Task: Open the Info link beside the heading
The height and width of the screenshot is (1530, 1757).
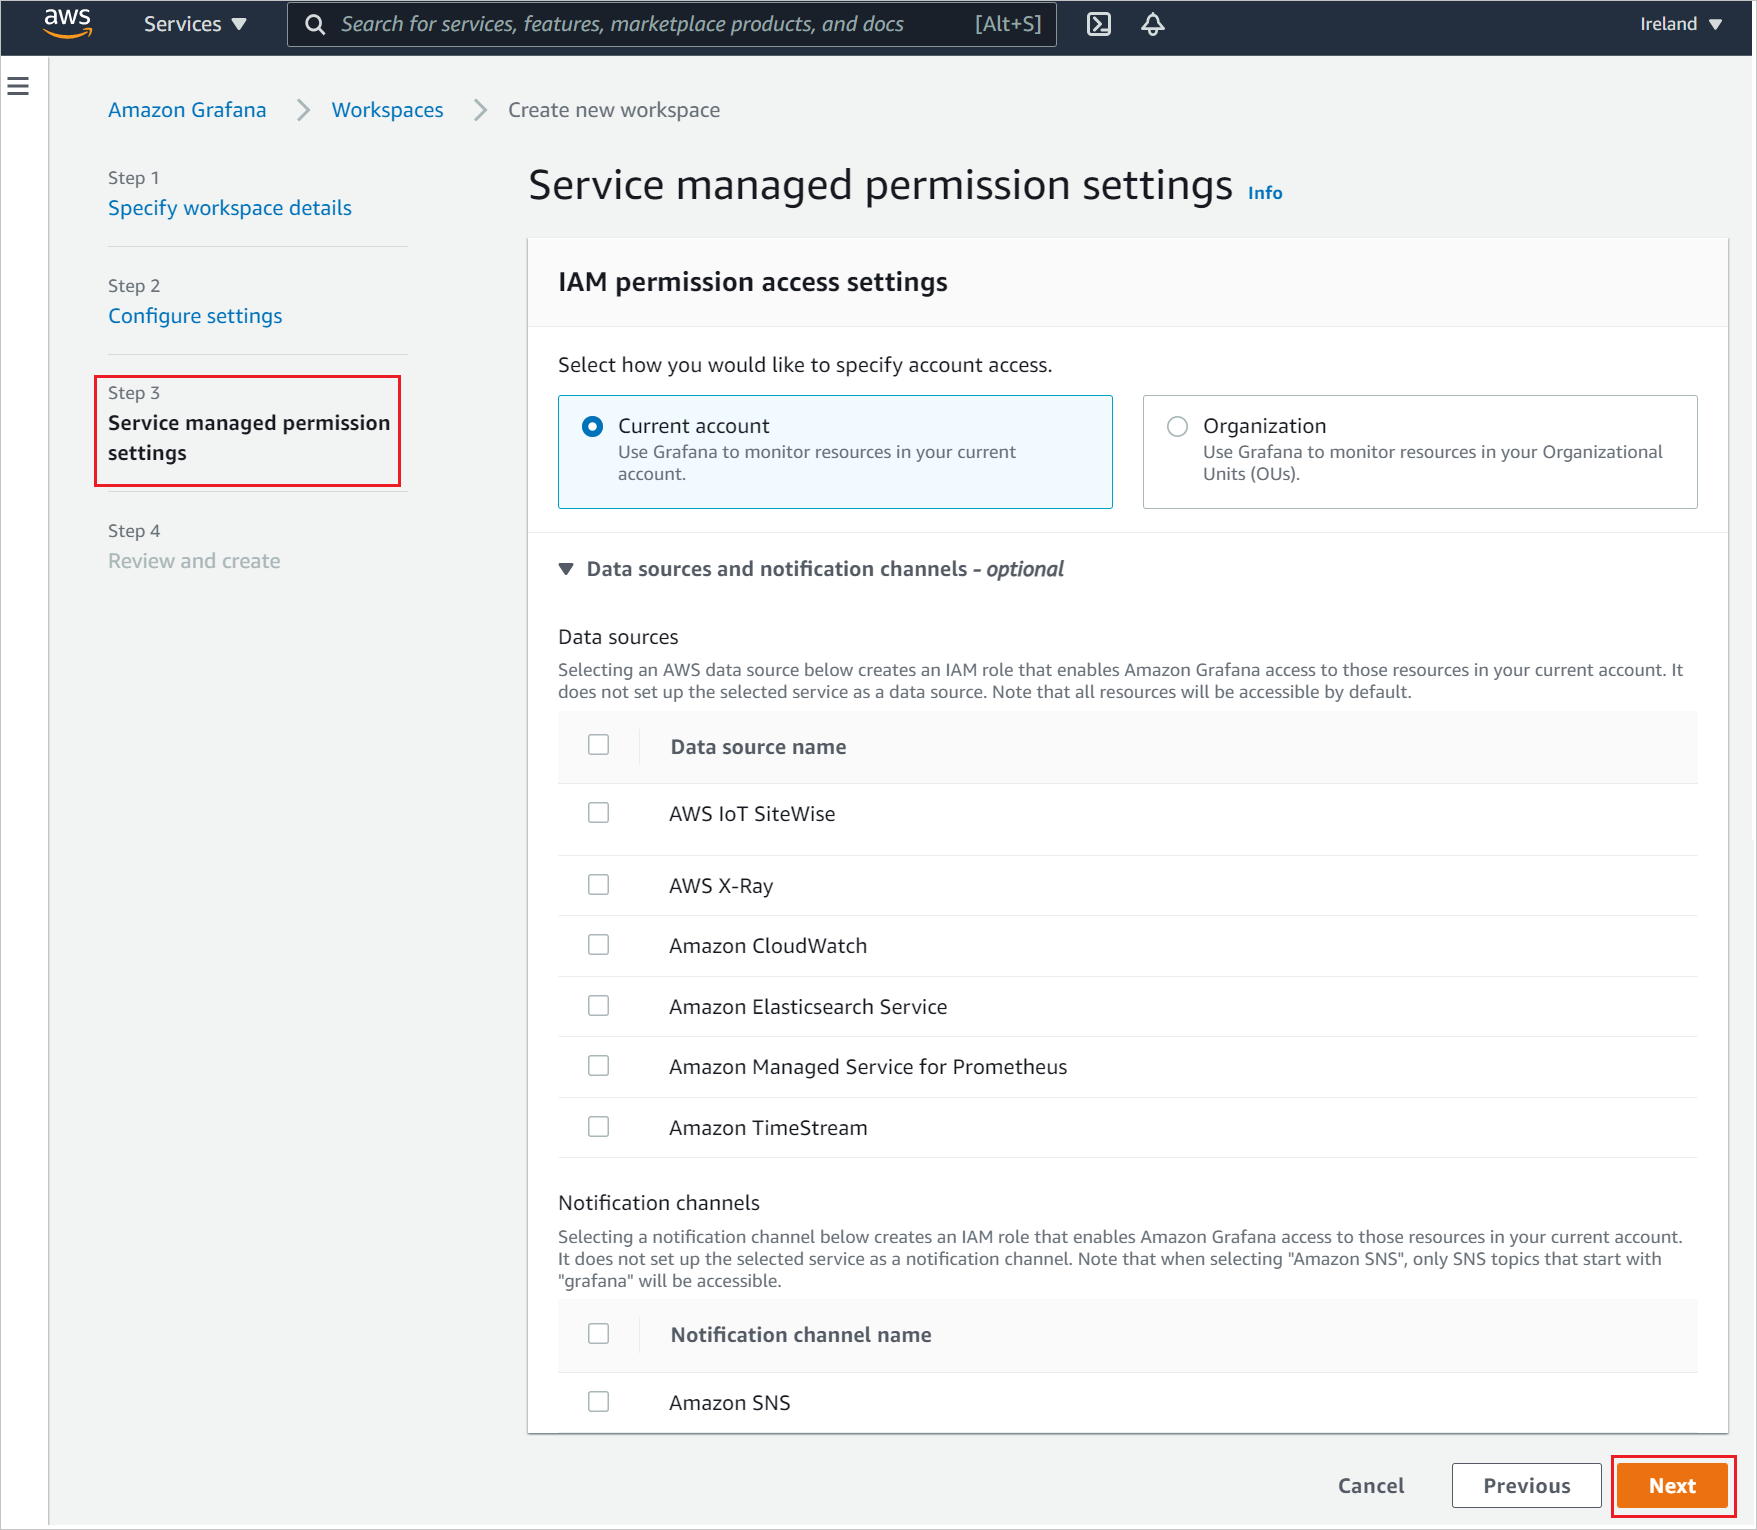Action: (1265, 193)
